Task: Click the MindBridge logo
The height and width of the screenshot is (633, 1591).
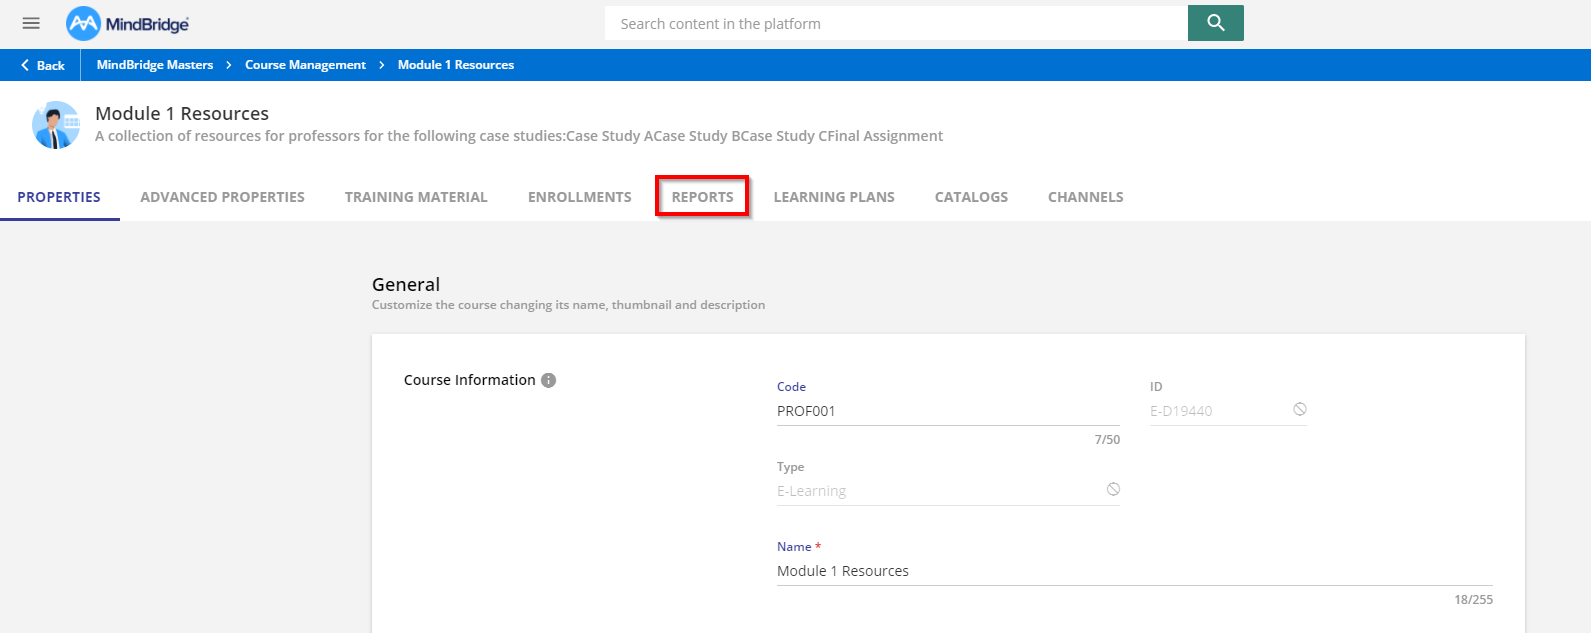Action: (128, 24)
